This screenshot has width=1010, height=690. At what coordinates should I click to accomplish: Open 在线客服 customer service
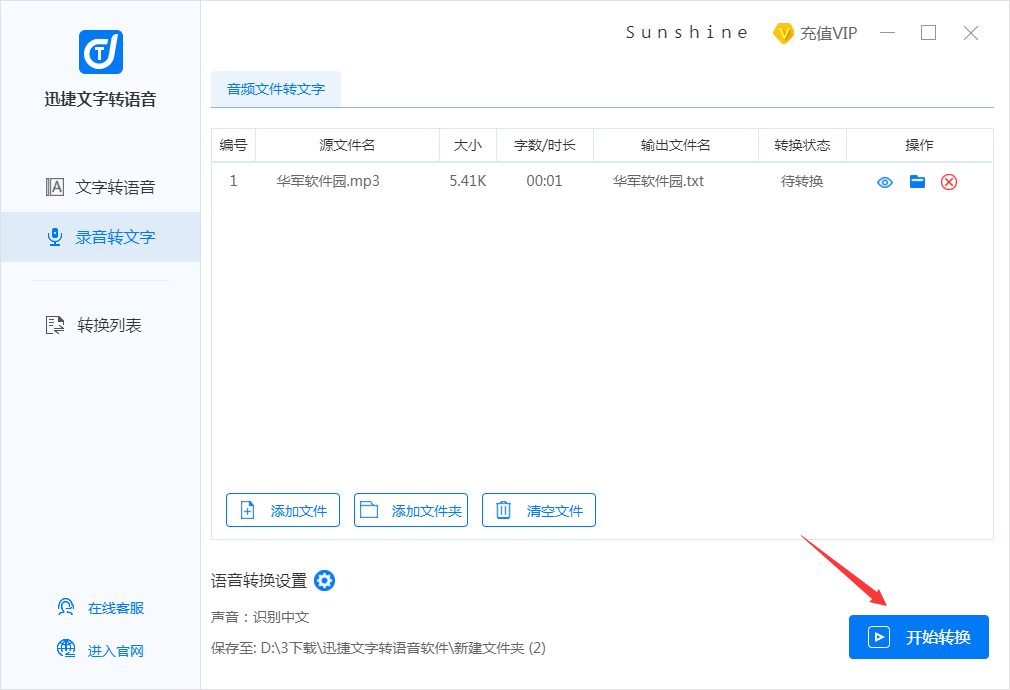coord(99,607)
